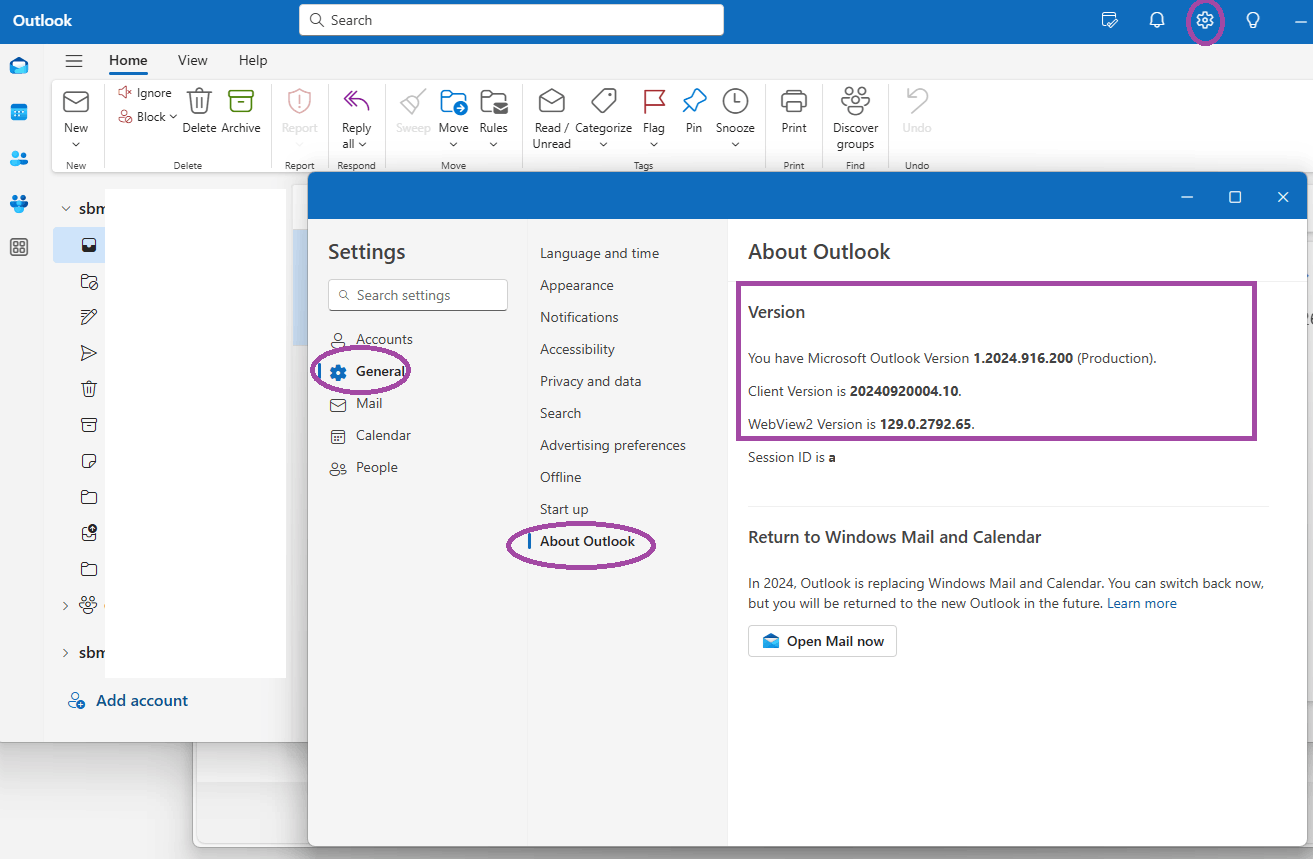Image resolution: width=1313 pixels, height=859 pixels.
Task: Open the lightbulb tips icon
Action: 1253,20
